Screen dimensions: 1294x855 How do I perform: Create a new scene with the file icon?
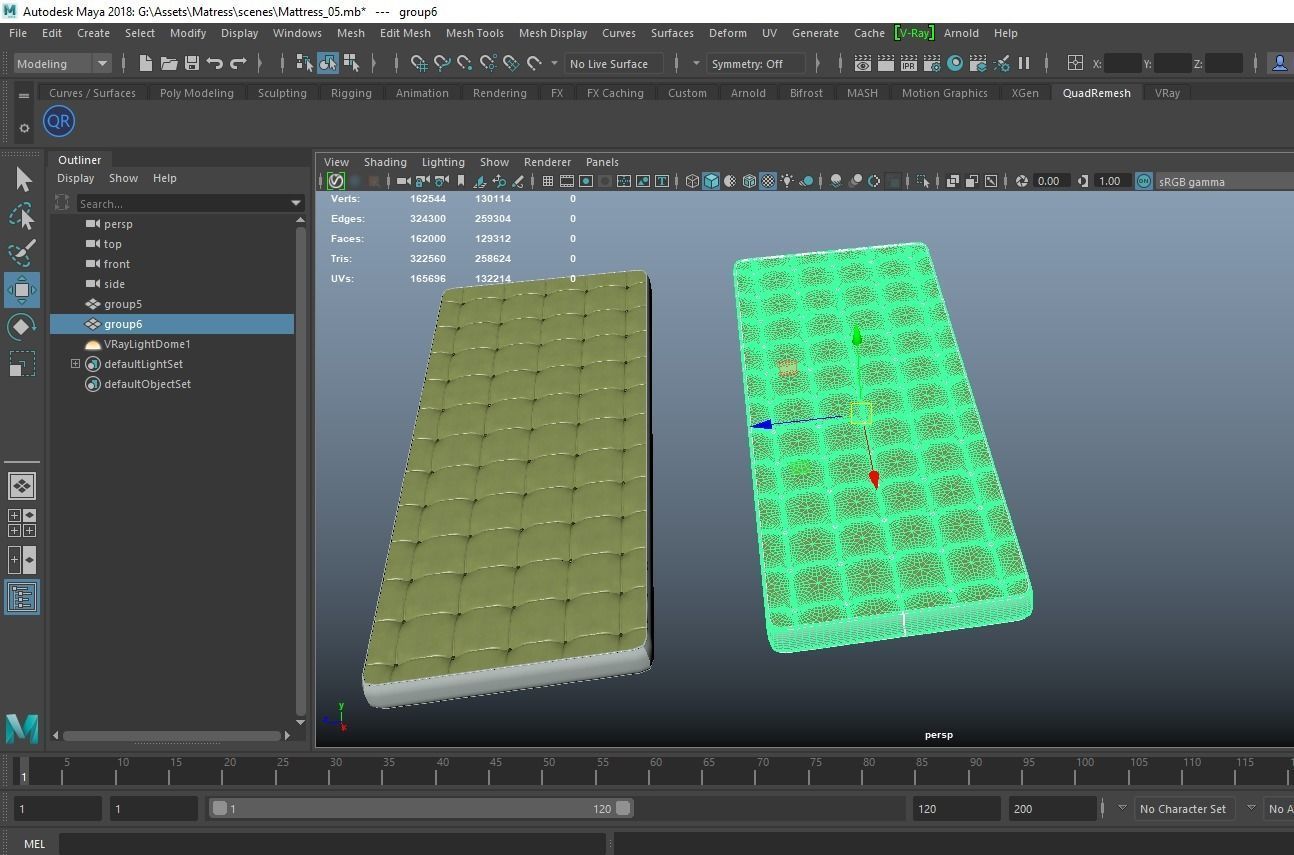pyautogui.click(x=146, y=63)
